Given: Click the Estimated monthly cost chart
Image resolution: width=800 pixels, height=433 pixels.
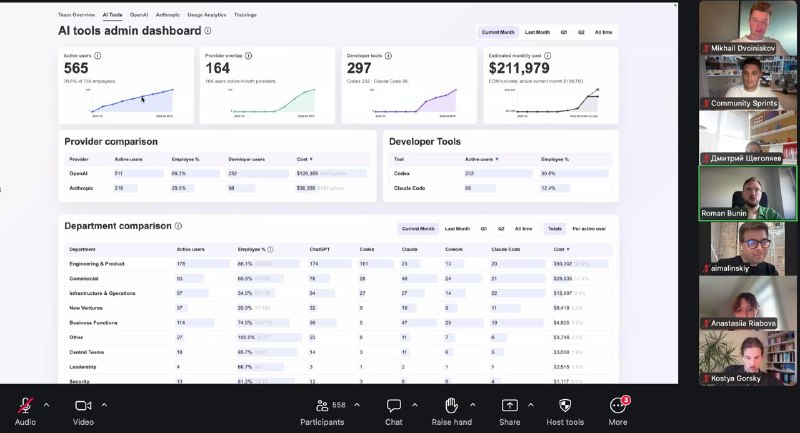Looking at the screenshot, I should (x=554, y=102).
